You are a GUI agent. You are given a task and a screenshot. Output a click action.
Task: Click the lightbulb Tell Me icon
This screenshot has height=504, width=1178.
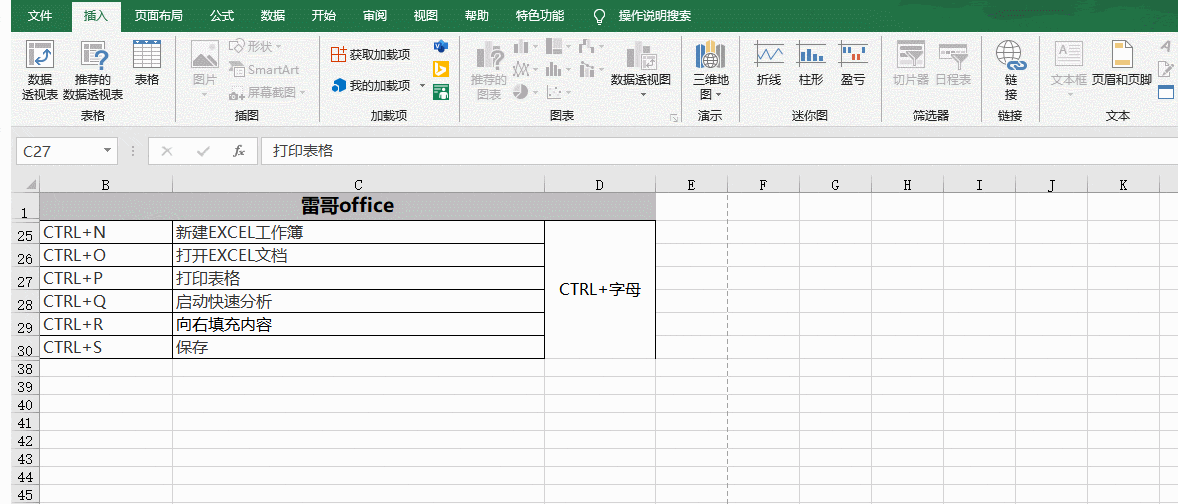tap(599, 16)
